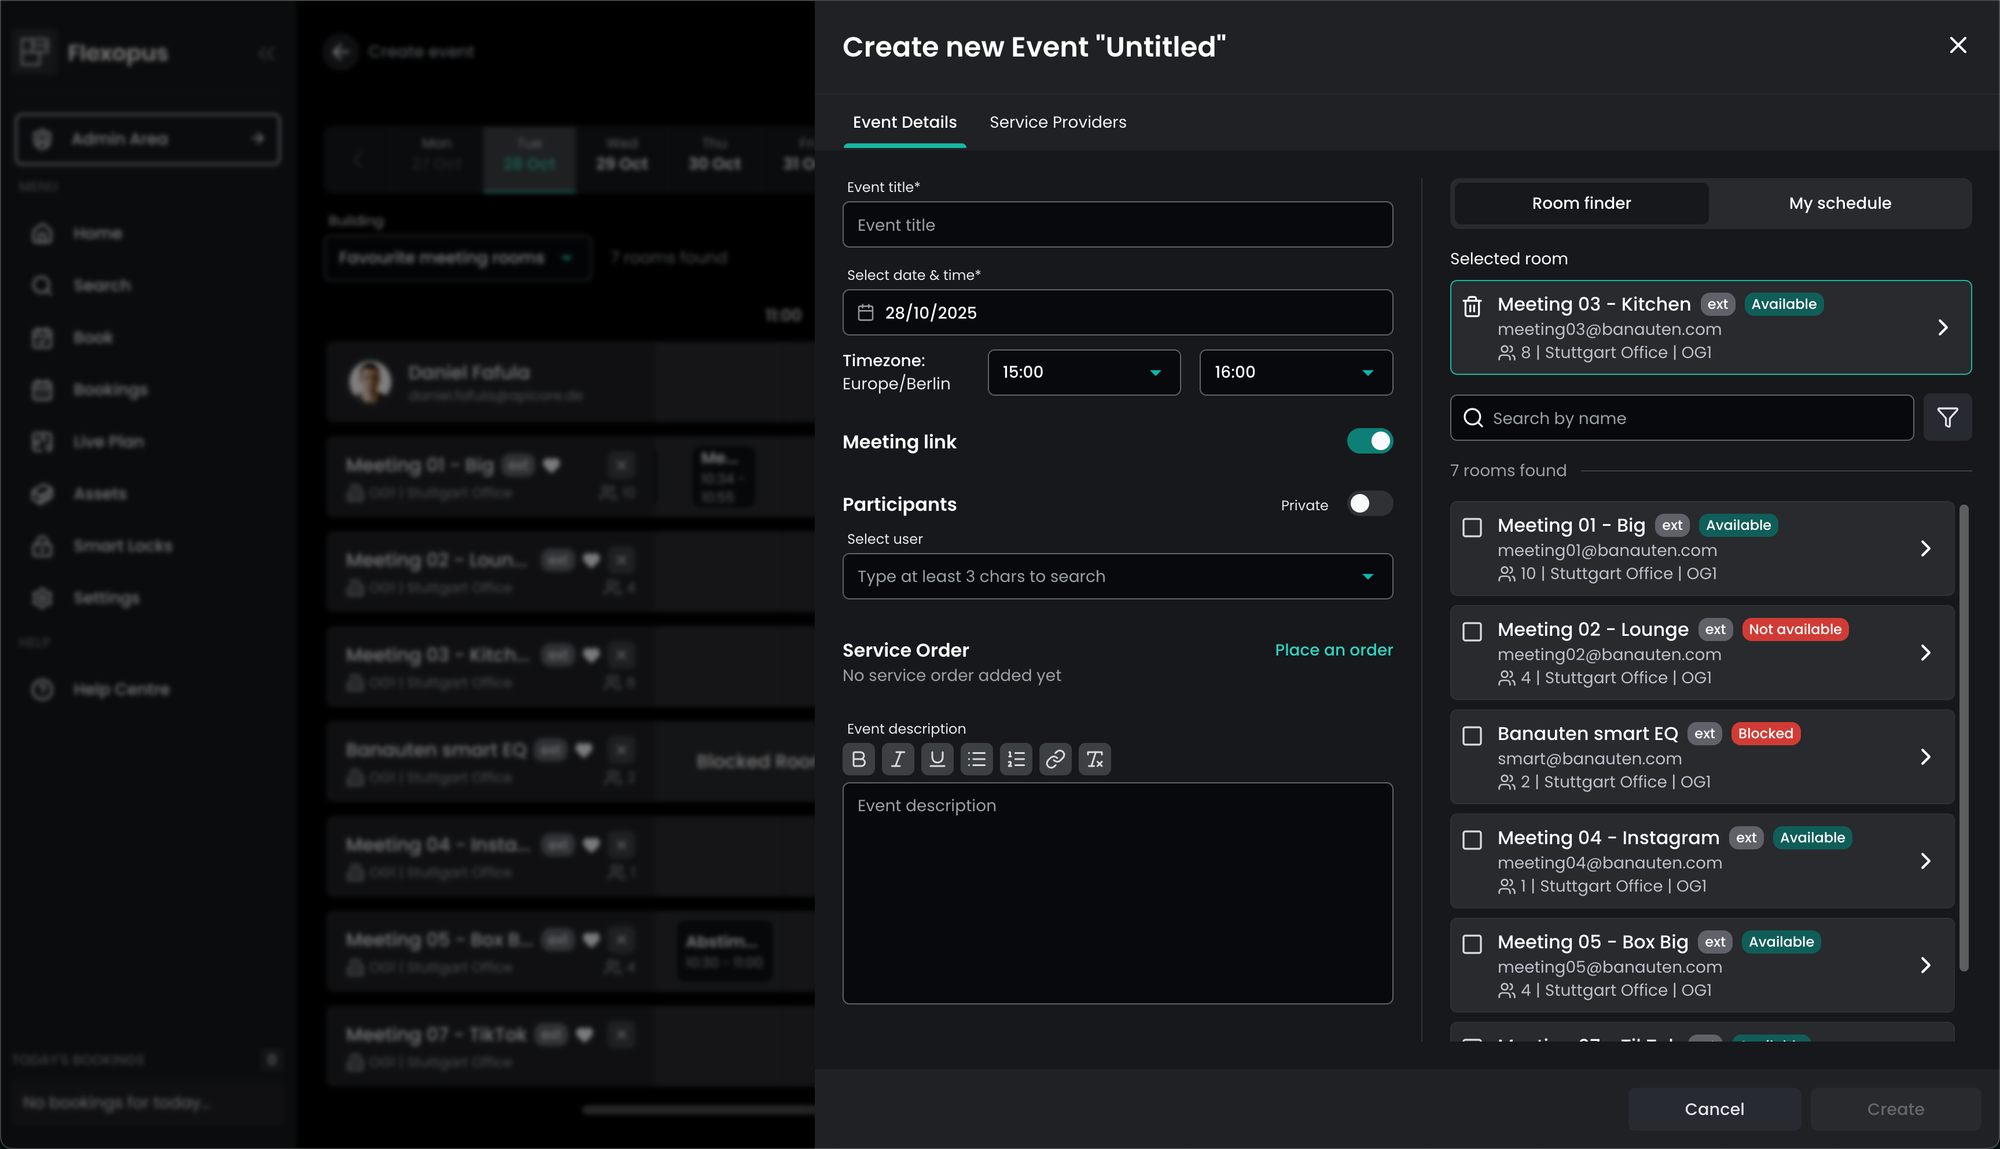Toggle italic text formatting
Image resolution: width=2000 pixels, height=1149 pixels.
(x=897, y=759)
